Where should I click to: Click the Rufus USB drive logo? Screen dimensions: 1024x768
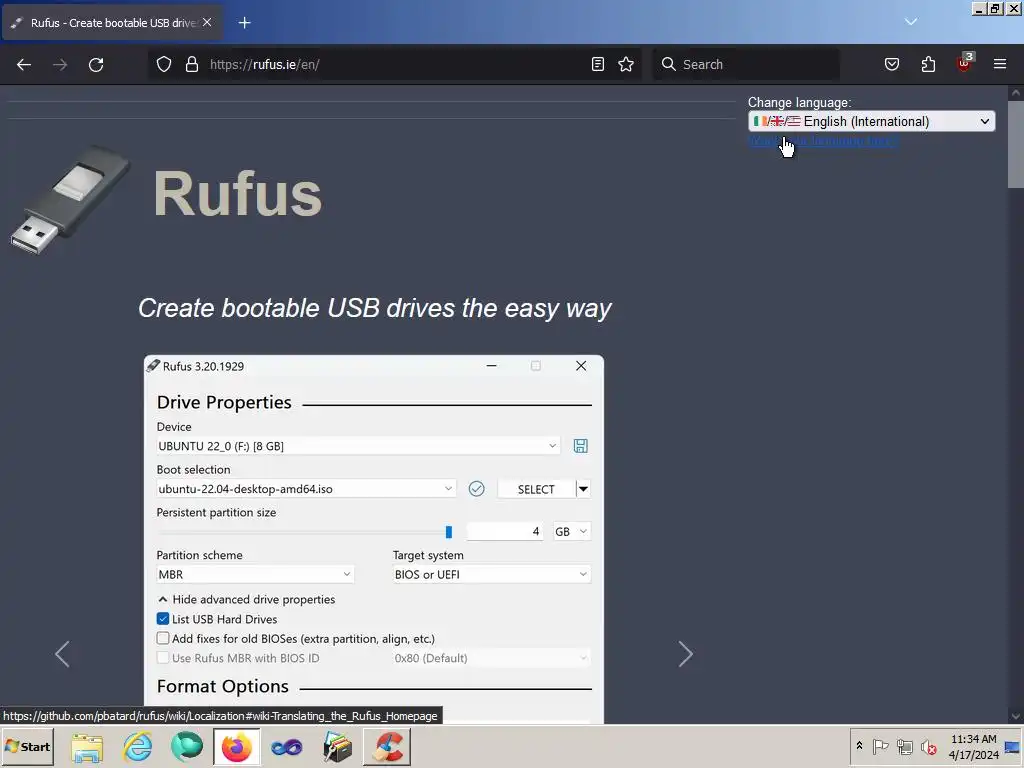[70, 199]
